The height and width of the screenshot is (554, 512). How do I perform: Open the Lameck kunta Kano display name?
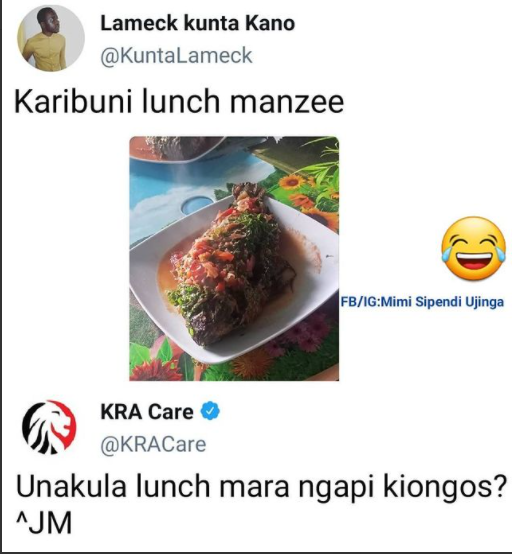coord(198,23)
